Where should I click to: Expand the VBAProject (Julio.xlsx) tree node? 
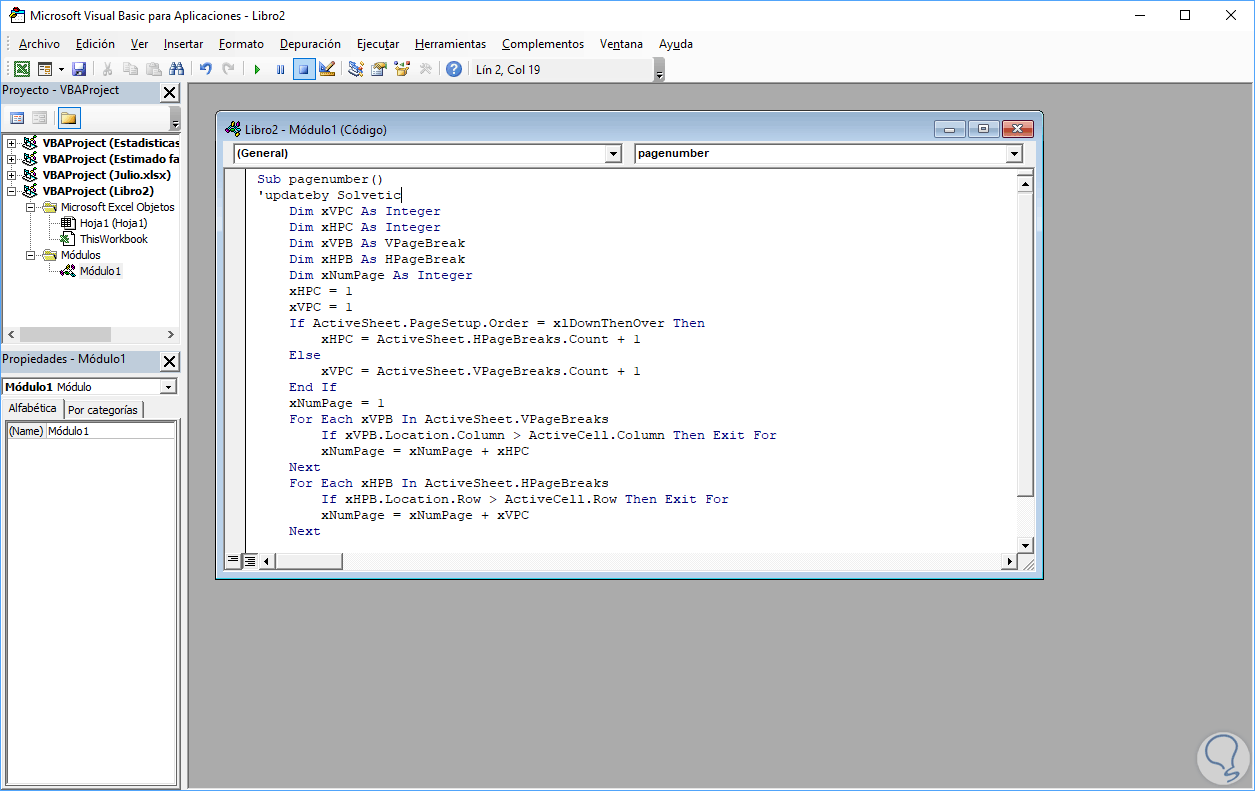pos(12,175)
